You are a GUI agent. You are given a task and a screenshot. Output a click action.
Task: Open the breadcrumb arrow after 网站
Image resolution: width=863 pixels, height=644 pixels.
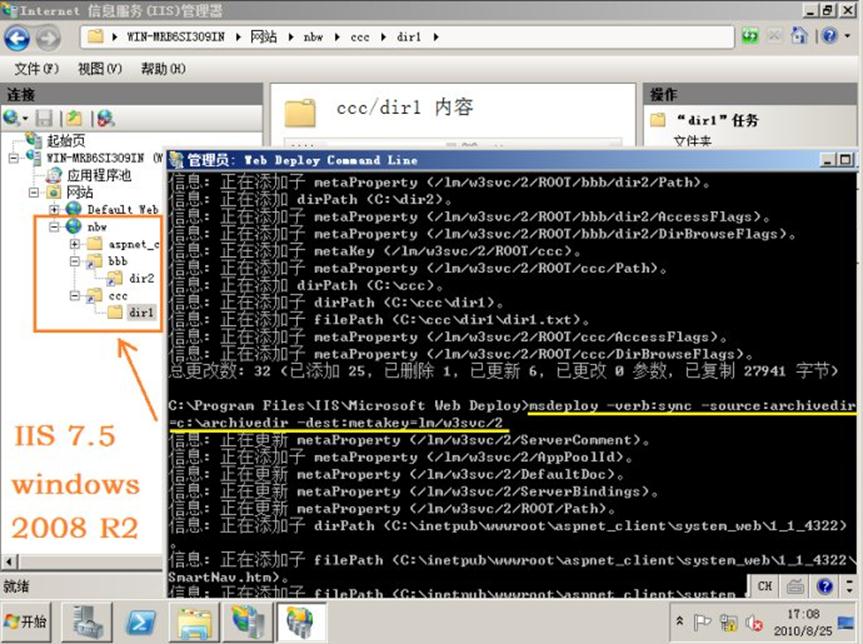pyautogui.click(x=291, y=37)
